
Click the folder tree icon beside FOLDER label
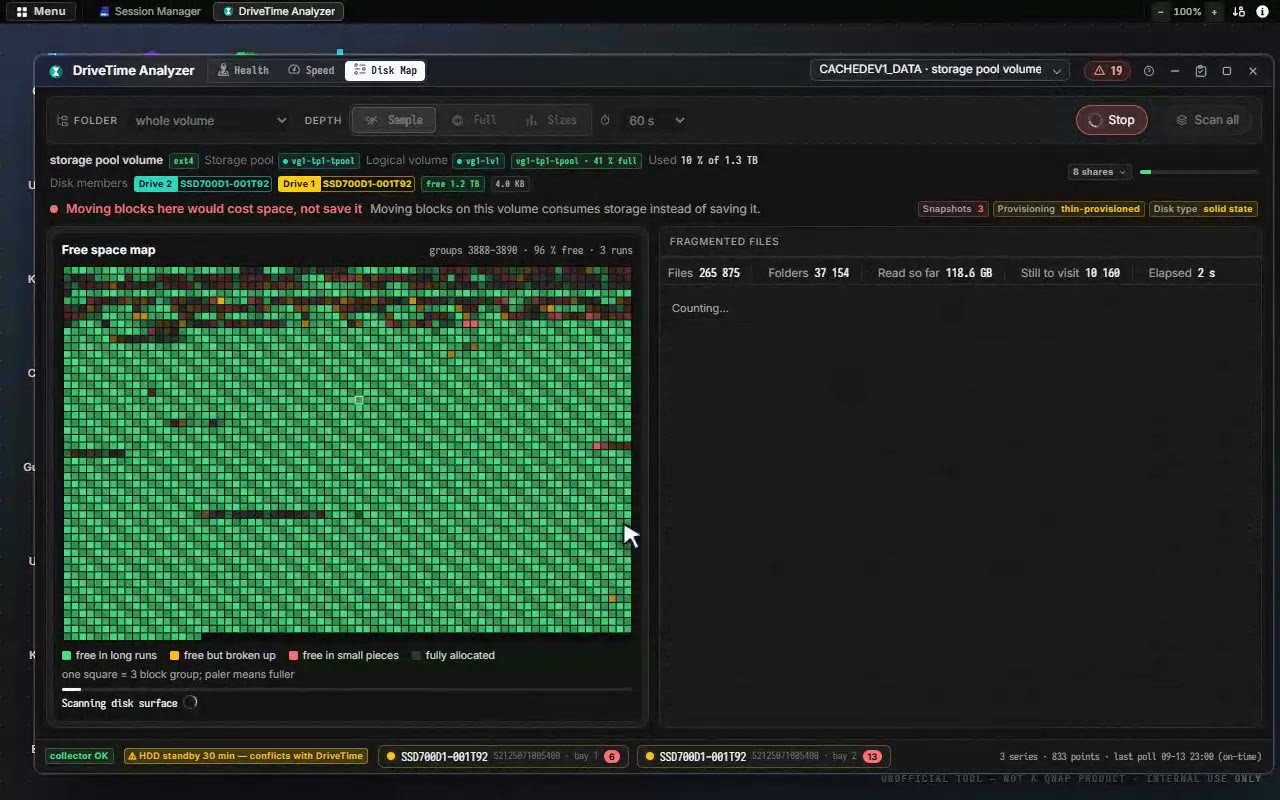63,120
